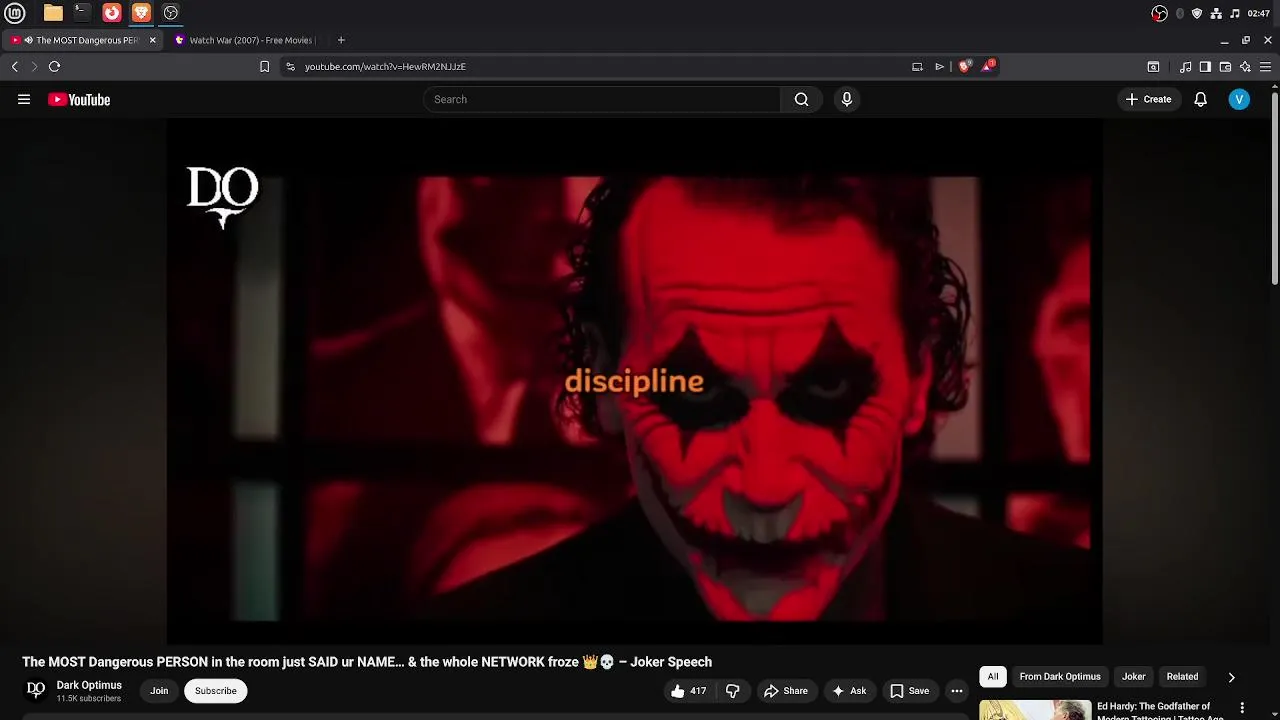Open Ed Hardy Godfather video thumbnail
The width and height of the screenshot is (1280, 720).
point(1035,710)
